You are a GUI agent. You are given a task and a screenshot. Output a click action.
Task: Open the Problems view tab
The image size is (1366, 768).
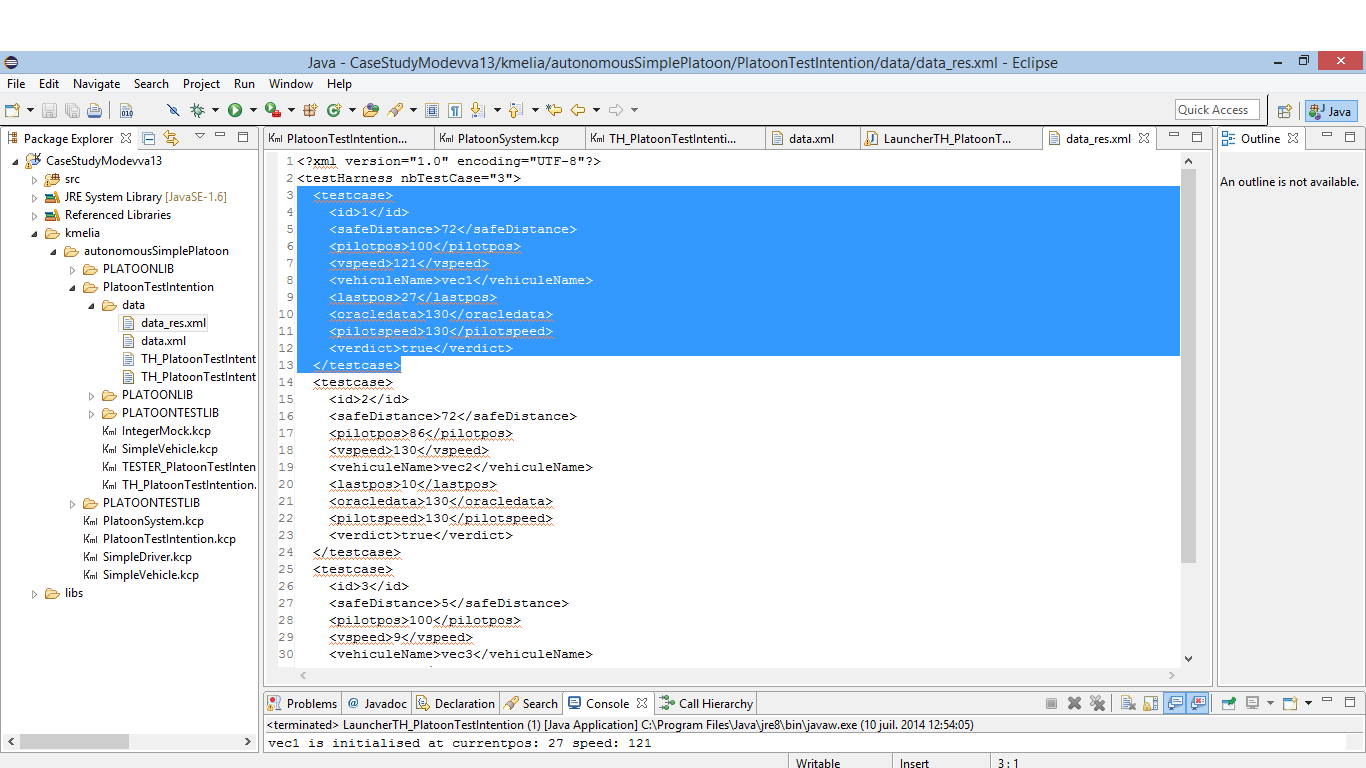point(303,703)
